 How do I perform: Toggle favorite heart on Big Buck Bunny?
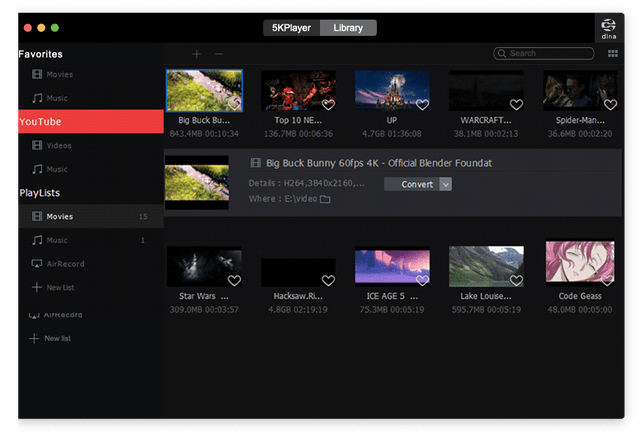(234, 104)
